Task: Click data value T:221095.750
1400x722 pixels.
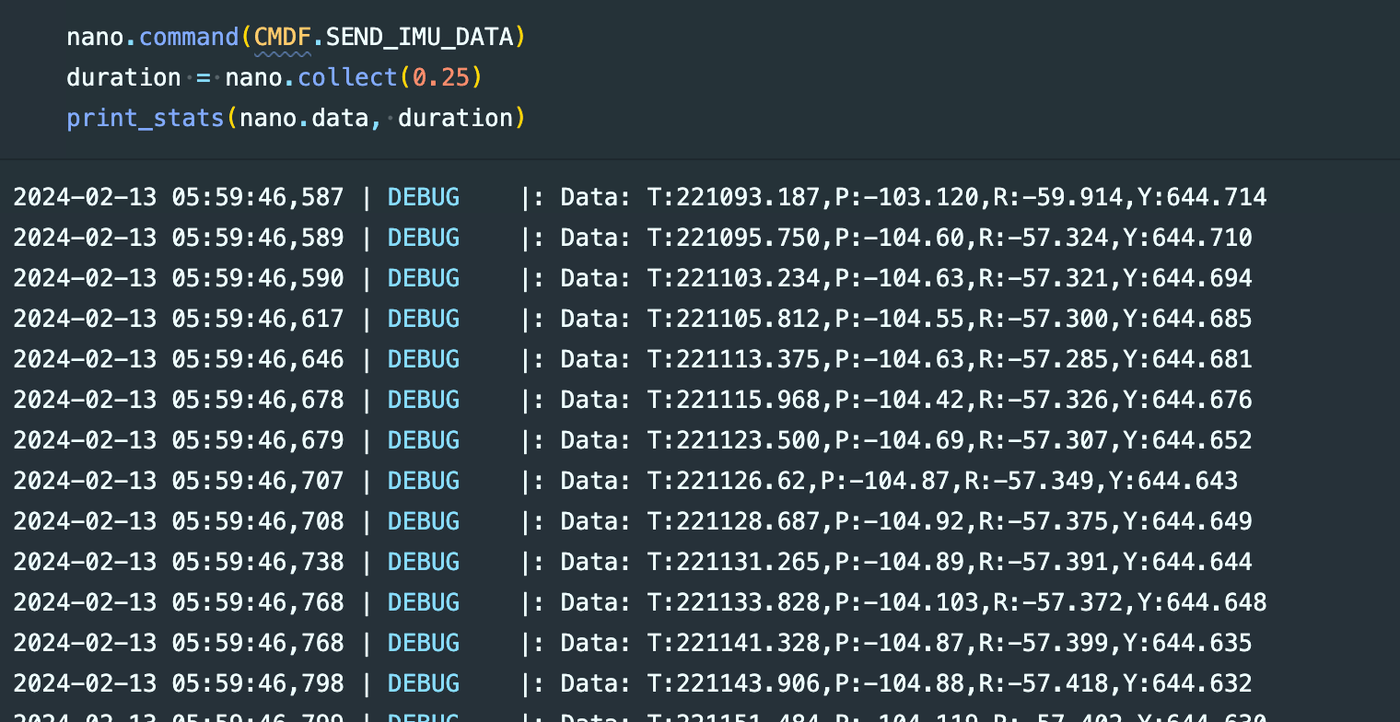Action: 734,238
